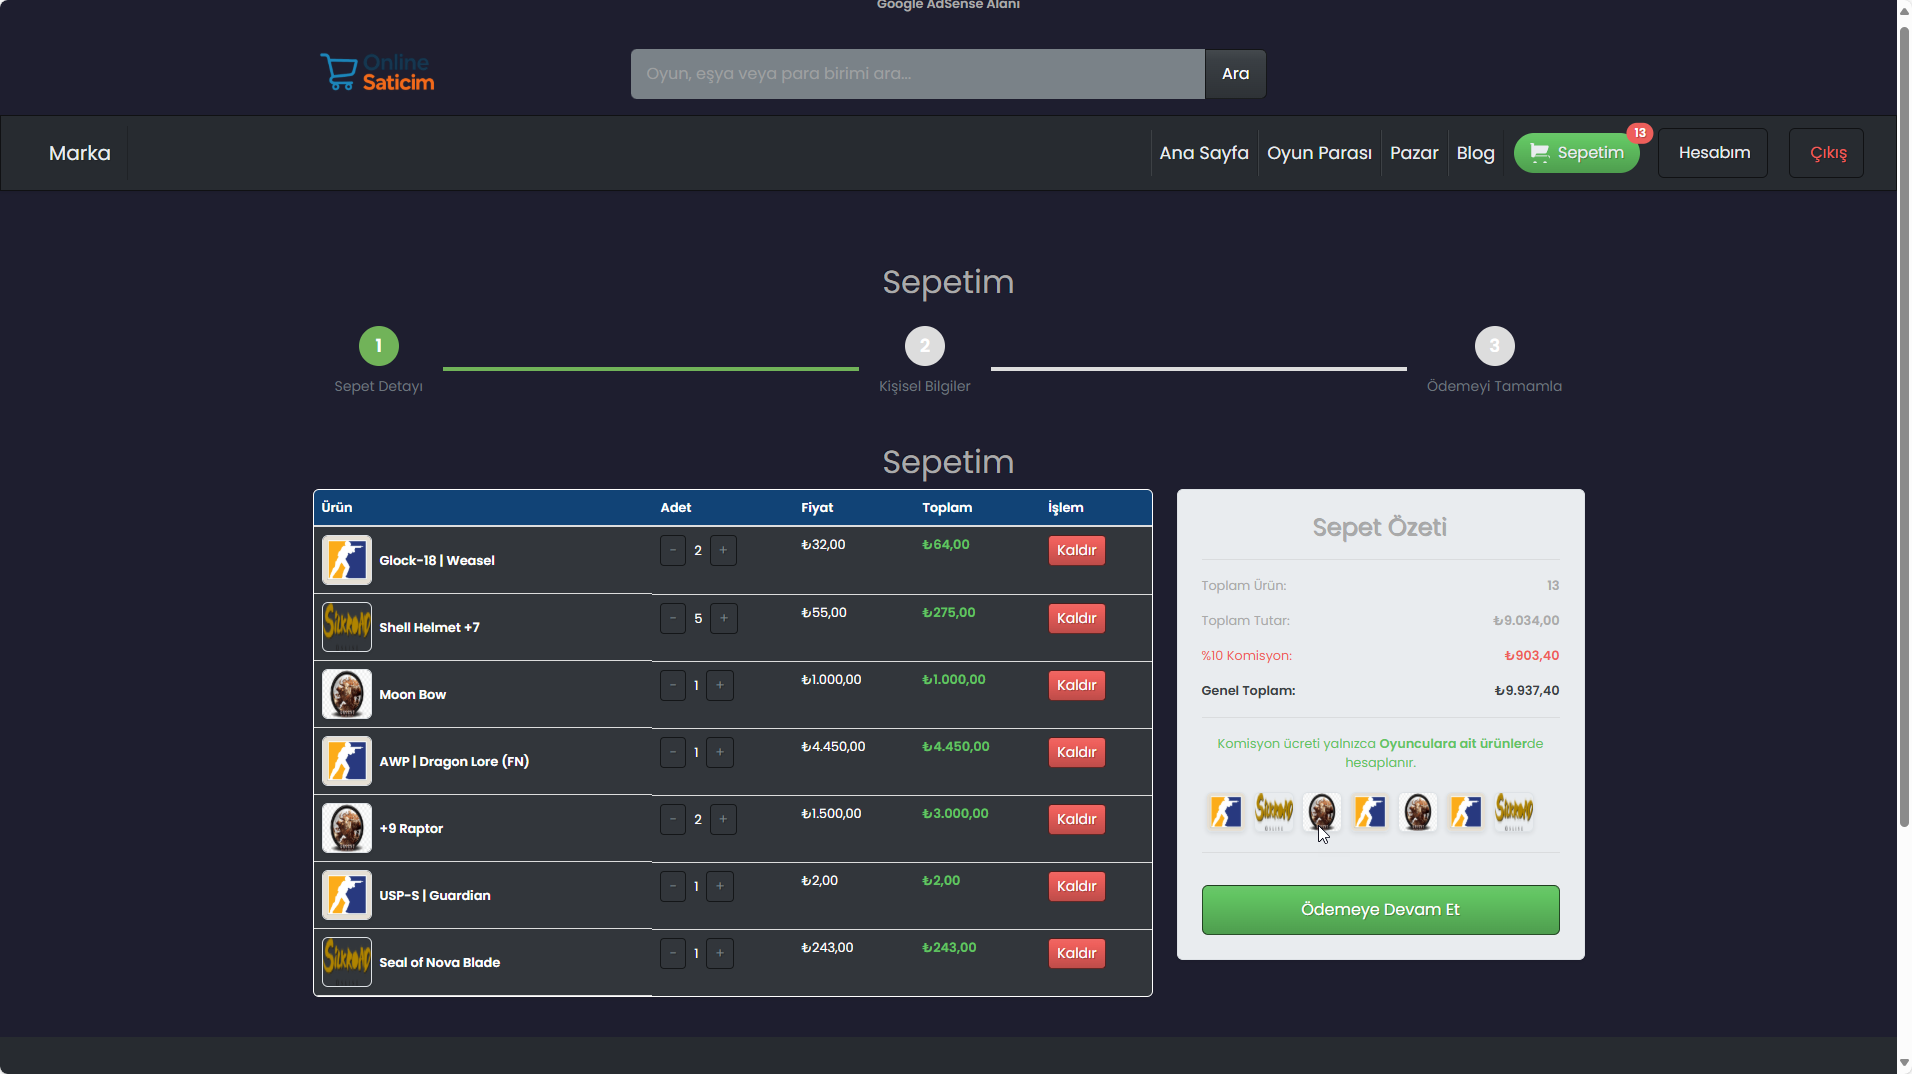Screen dimensions: 1912x1074
Task: Increase Shell Helmet +7 quantity
Action: pos(724,618)
